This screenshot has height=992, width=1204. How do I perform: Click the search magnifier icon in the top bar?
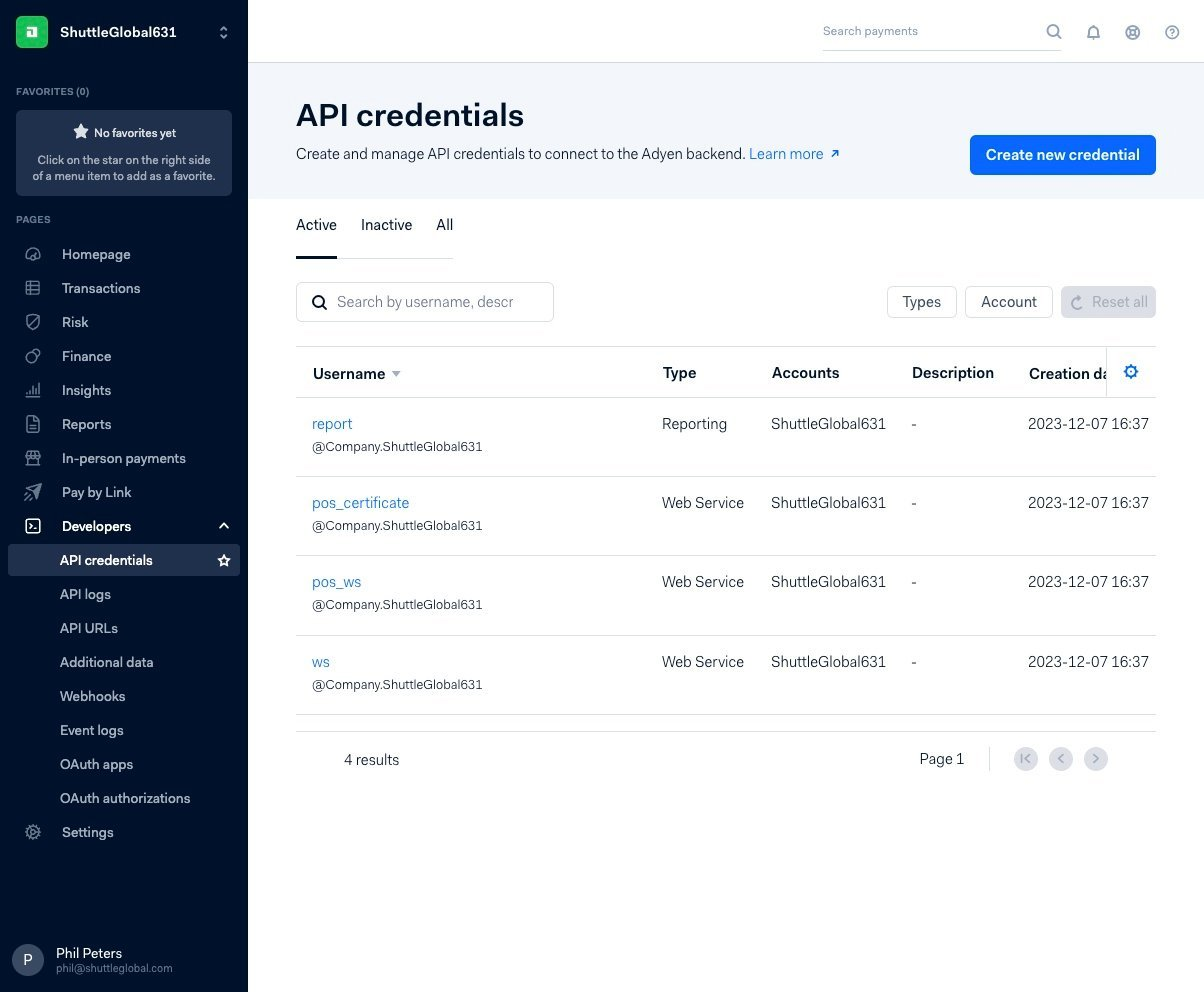tap(1054, 32)
